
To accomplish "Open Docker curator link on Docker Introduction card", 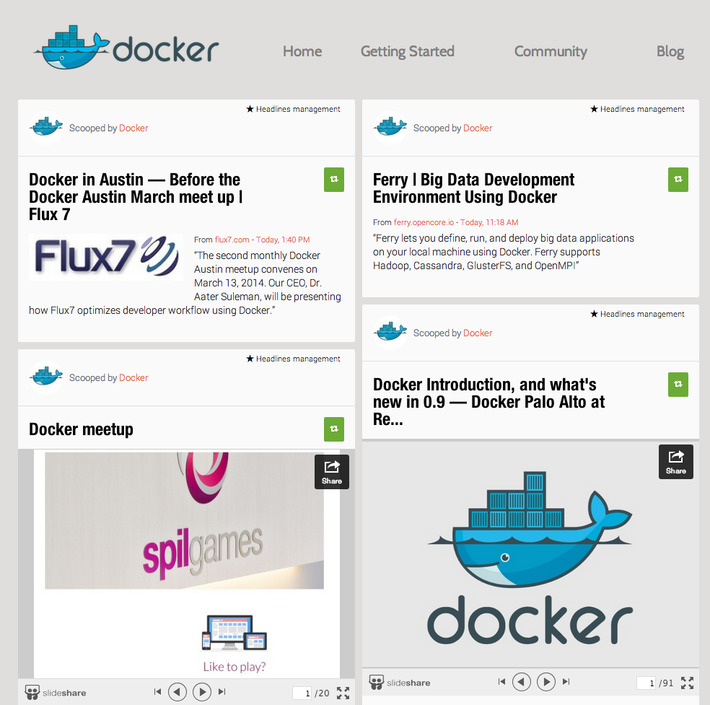I will pyautogui.click(x=477, y=333).
